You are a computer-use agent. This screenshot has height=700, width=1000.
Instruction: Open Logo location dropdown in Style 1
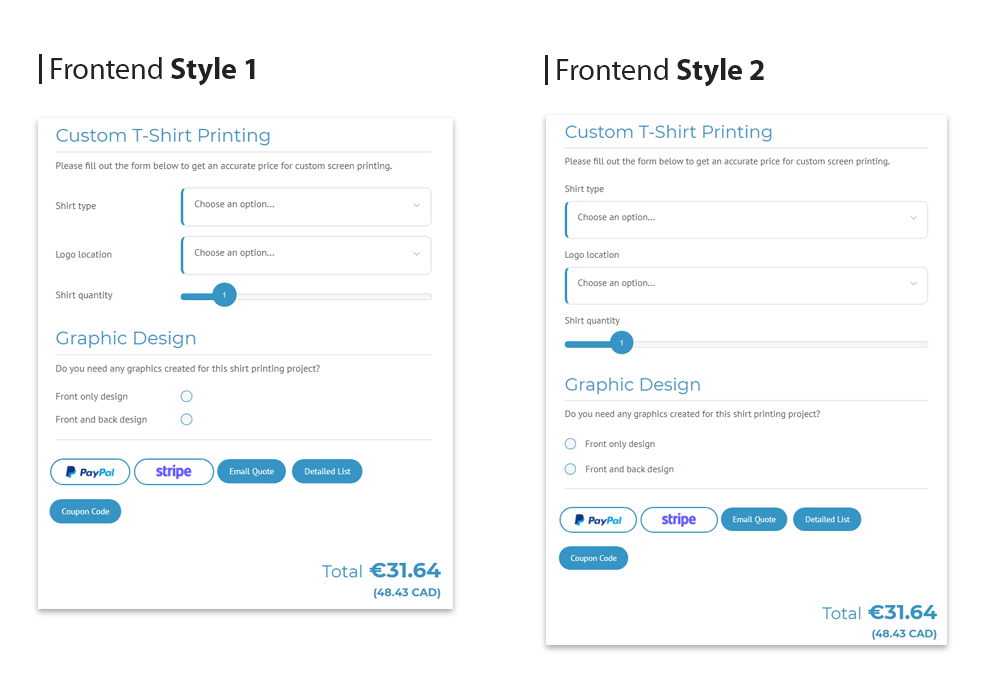click(306, 255)
